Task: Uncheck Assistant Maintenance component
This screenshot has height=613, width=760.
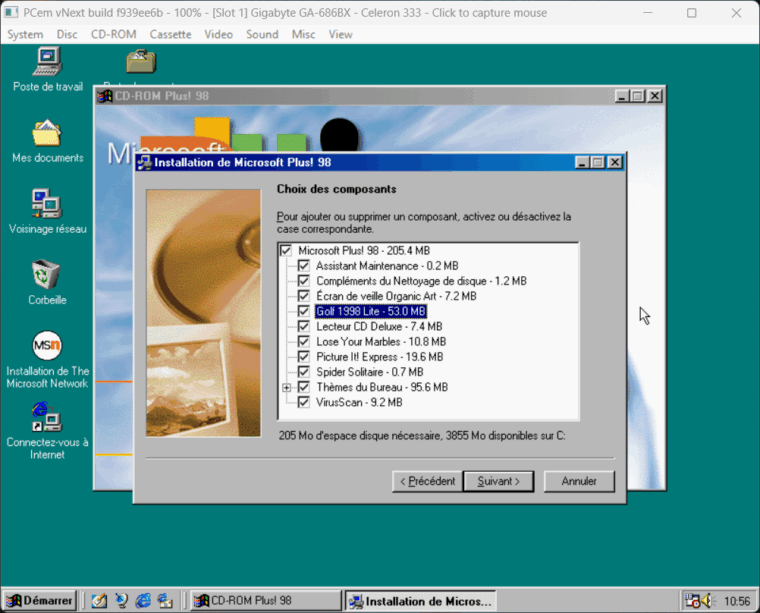Action: point(303,266)
